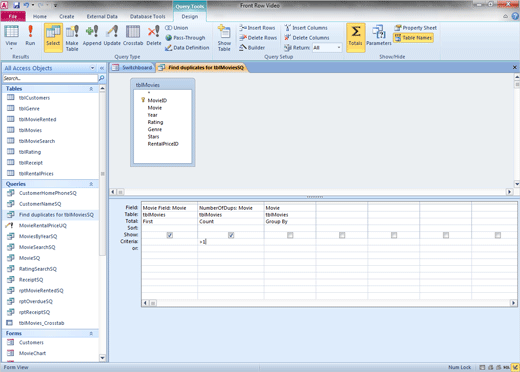Image resolution: width=520 pixels, height=372 pixels.
Task: Click the table pane vertical scroll down arrow
Action: 517,184
